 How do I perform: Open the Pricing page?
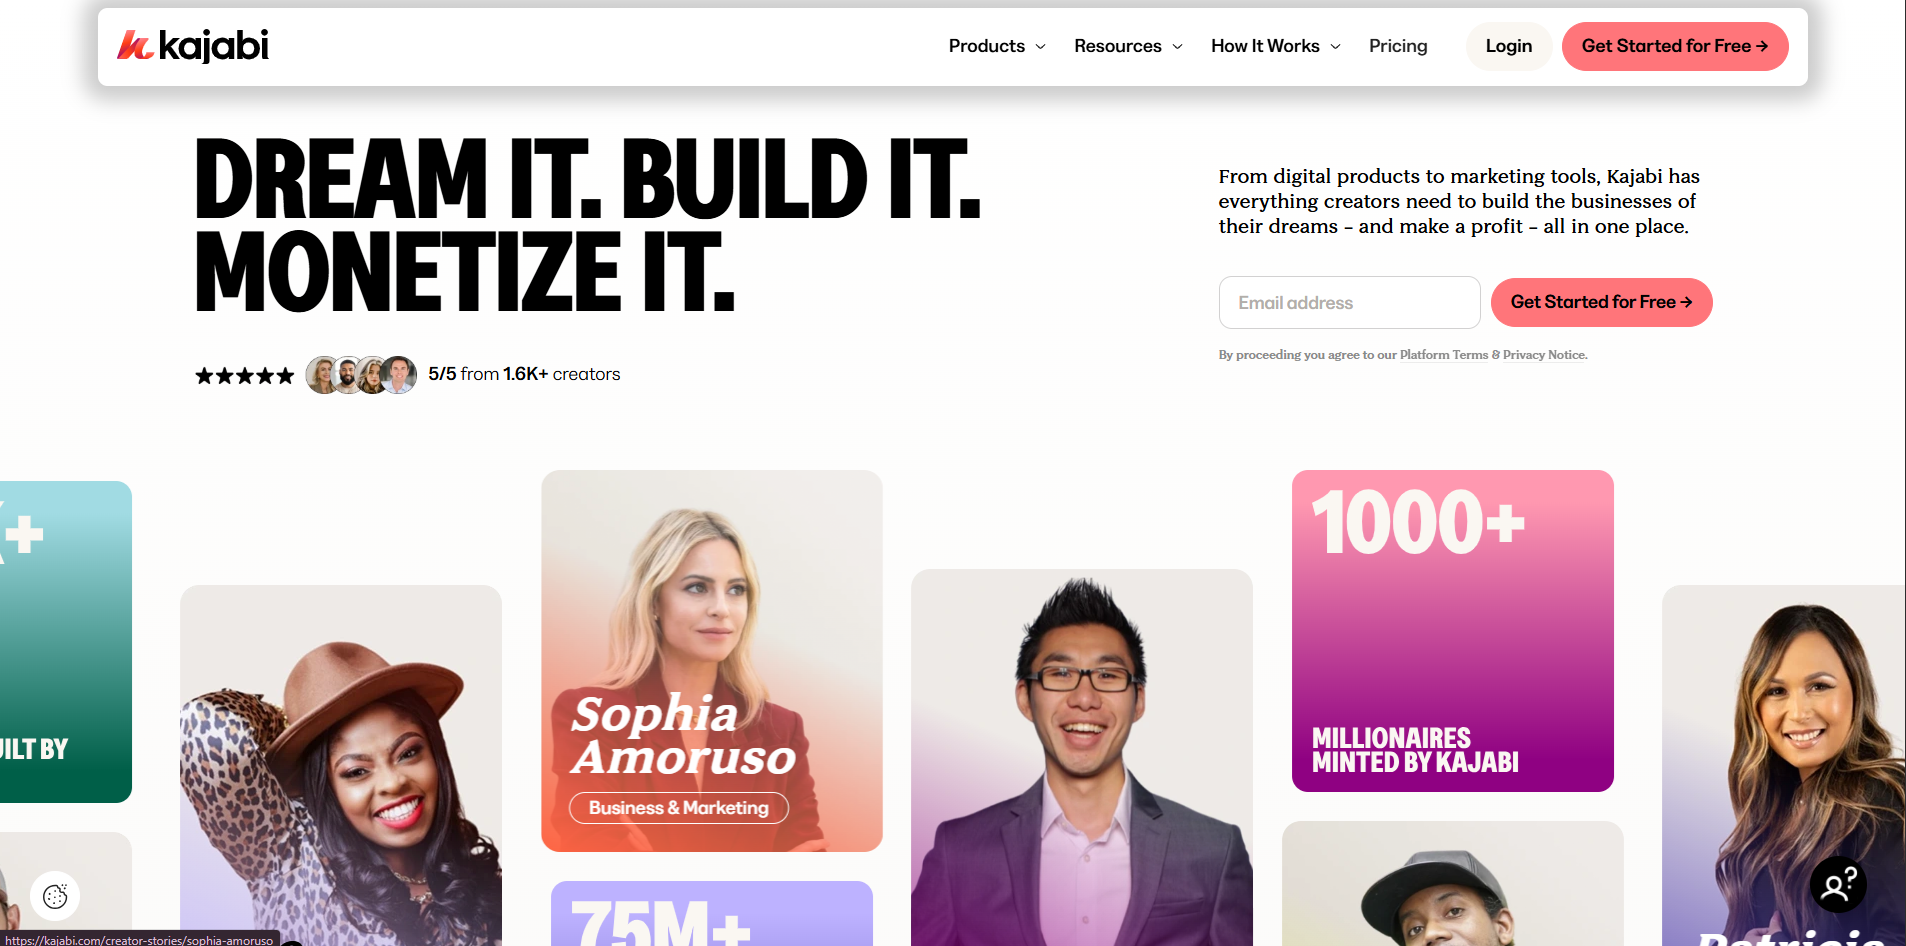click(x=1398, y=46)
